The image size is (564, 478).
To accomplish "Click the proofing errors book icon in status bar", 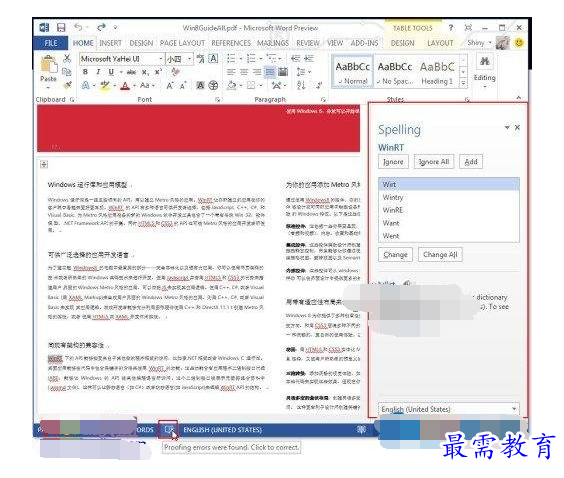I will (x=168, y=429).
